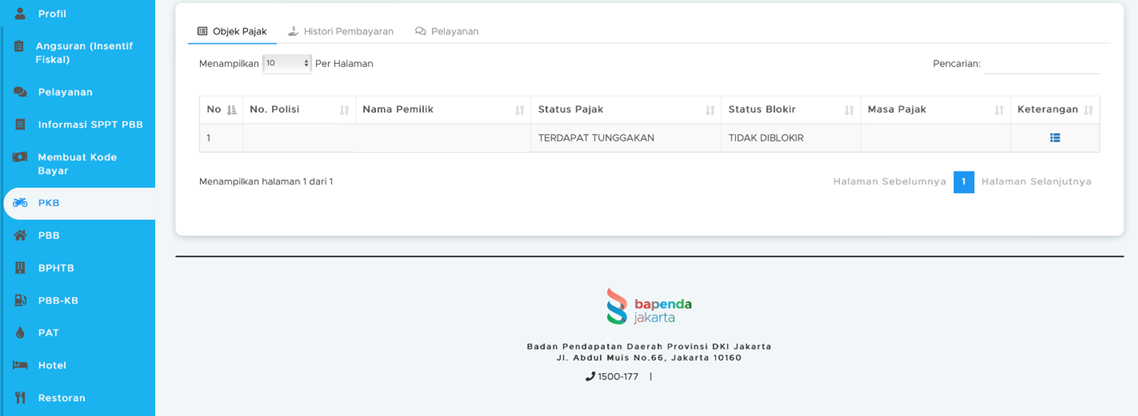Image resolution: width=1138 pixels, height=416 pixels.
Task: Click the fork and knife Restoran icon
Action: tap(20, 398)
